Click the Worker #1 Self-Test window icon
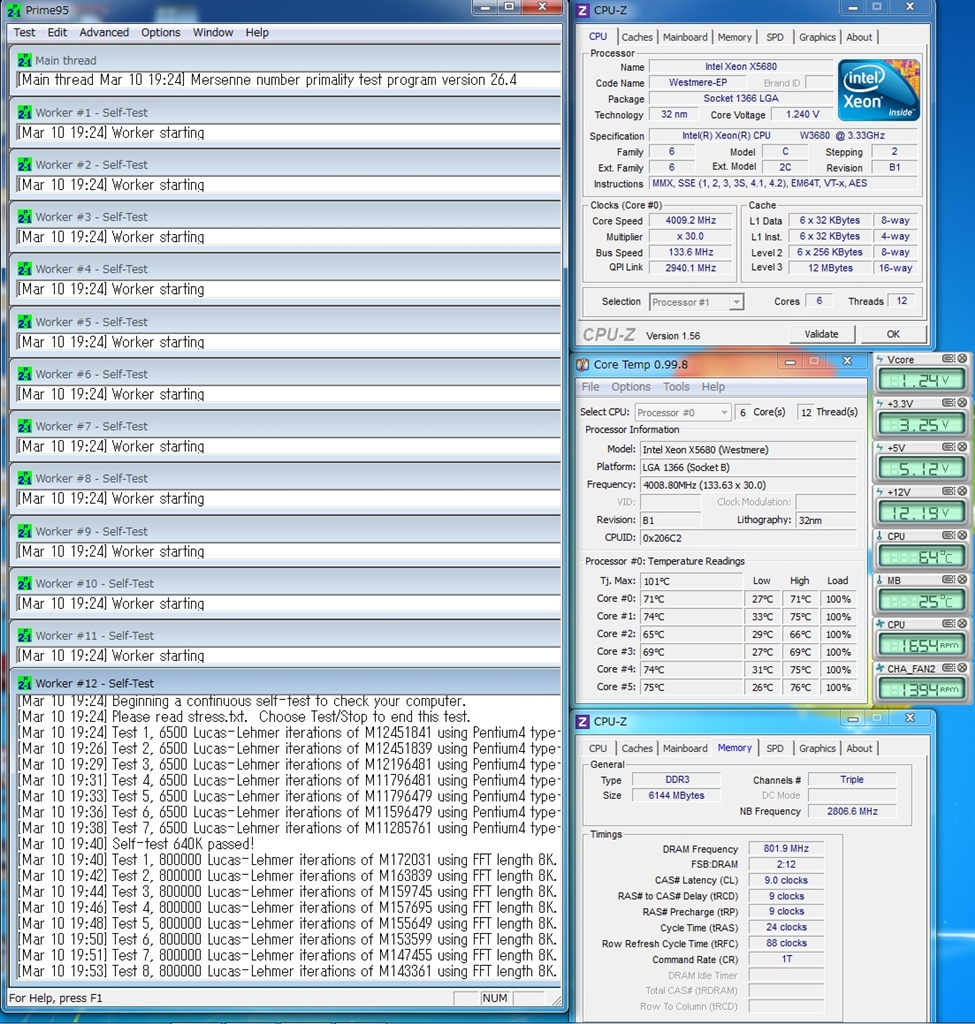975x1024 pixels. pyautogui.click(x=25, y=113)
